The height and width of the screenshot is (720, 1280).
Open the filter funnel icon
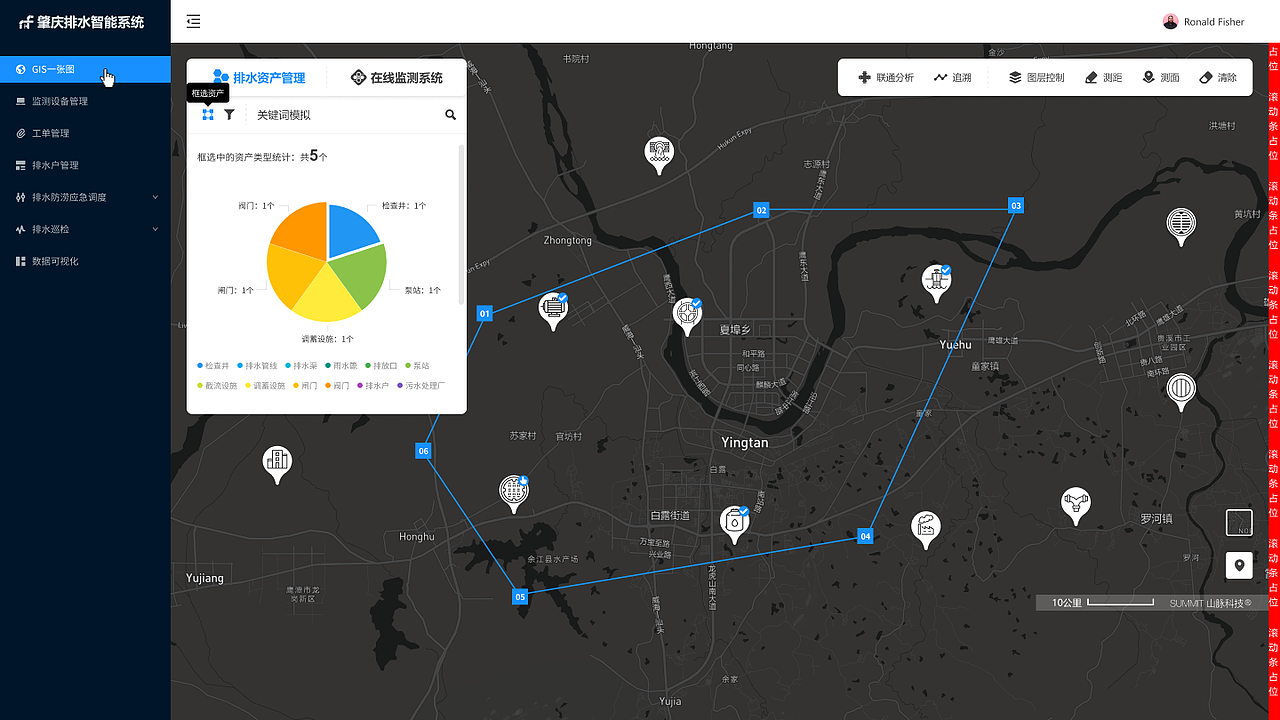coord(229,115)
